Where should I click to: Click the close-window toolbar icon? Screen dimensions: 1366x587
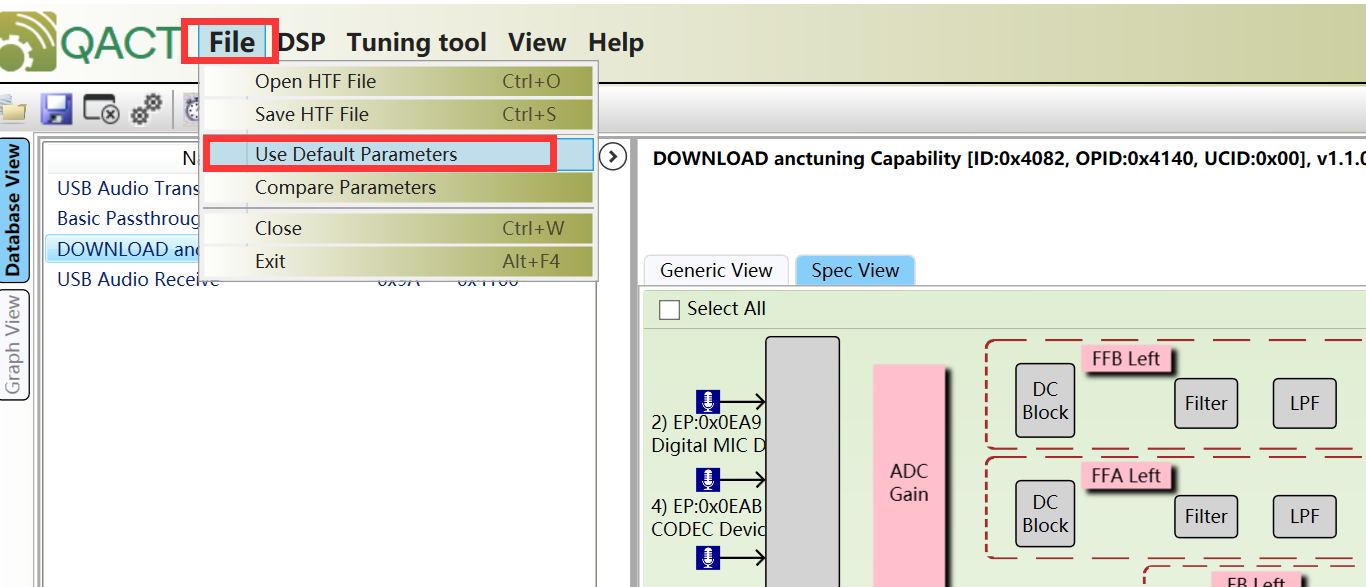(x=100, y=108)
